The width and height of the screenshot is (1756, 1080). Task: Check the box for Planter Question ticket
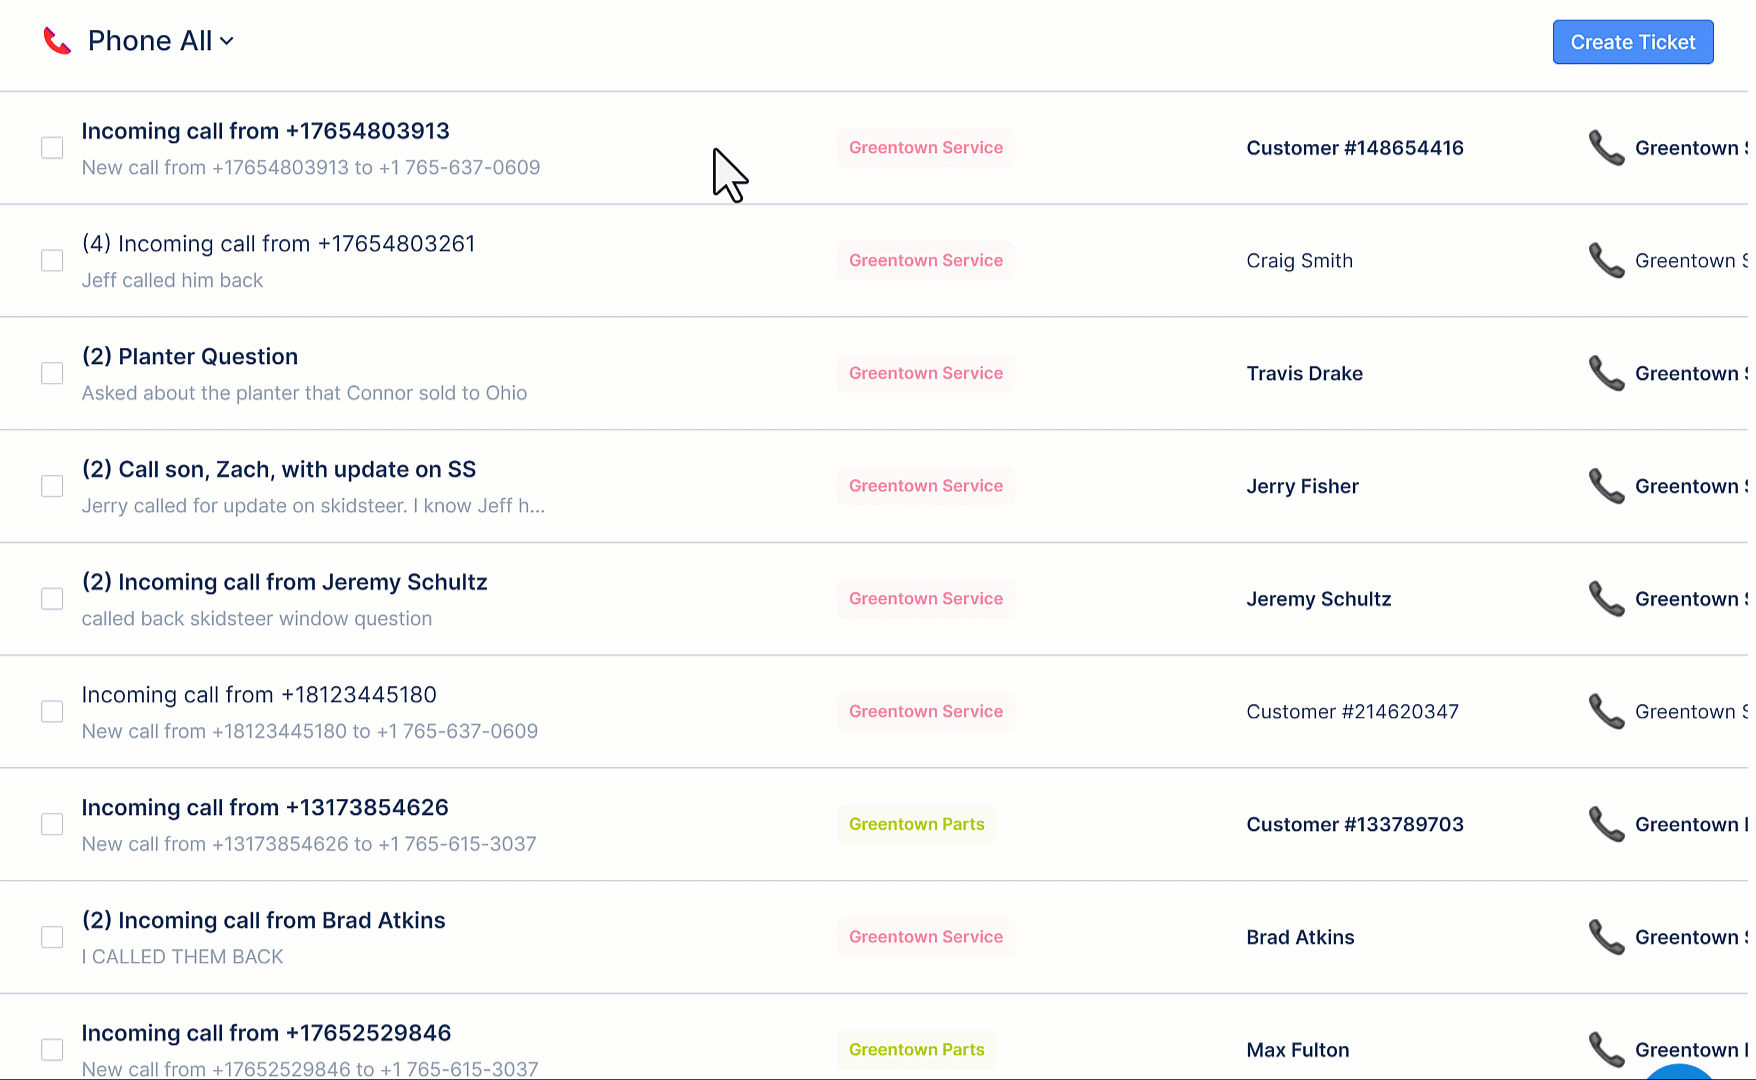pos(52,374)
